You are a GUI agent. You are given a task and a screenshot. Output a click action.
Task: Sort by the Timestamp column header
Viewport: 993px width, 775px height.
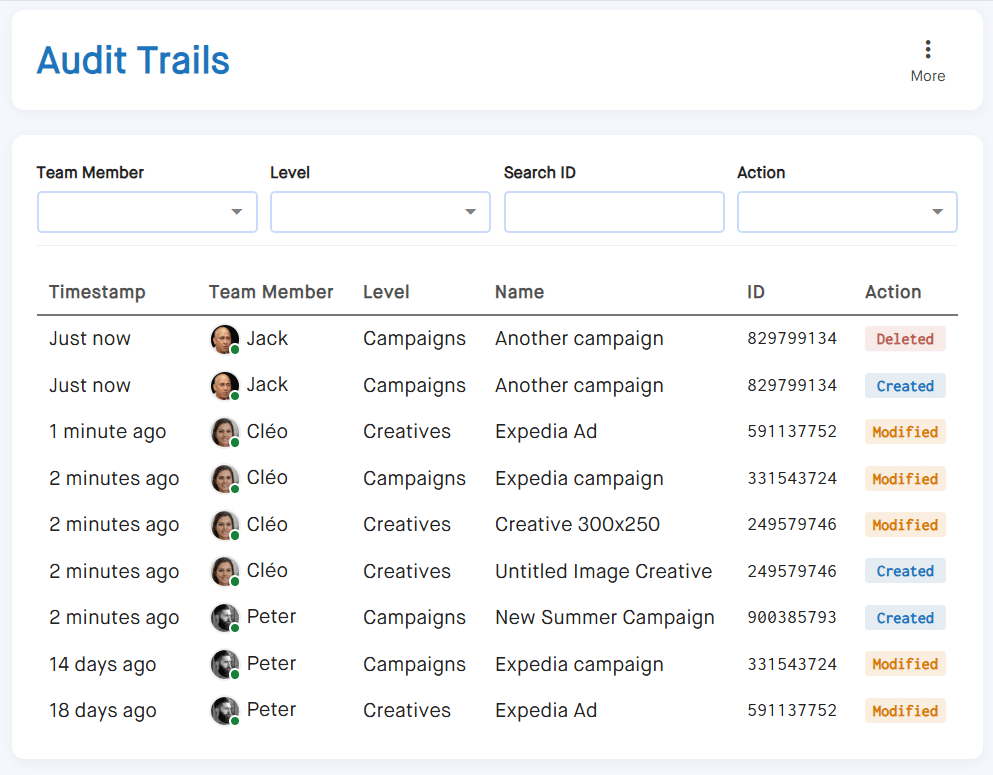(97, 292)
